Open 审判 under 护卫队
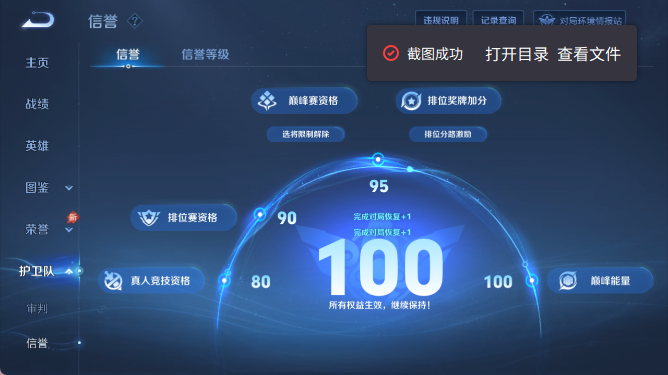This screenshot has height=375, width=668. click(x=37, y=308)
